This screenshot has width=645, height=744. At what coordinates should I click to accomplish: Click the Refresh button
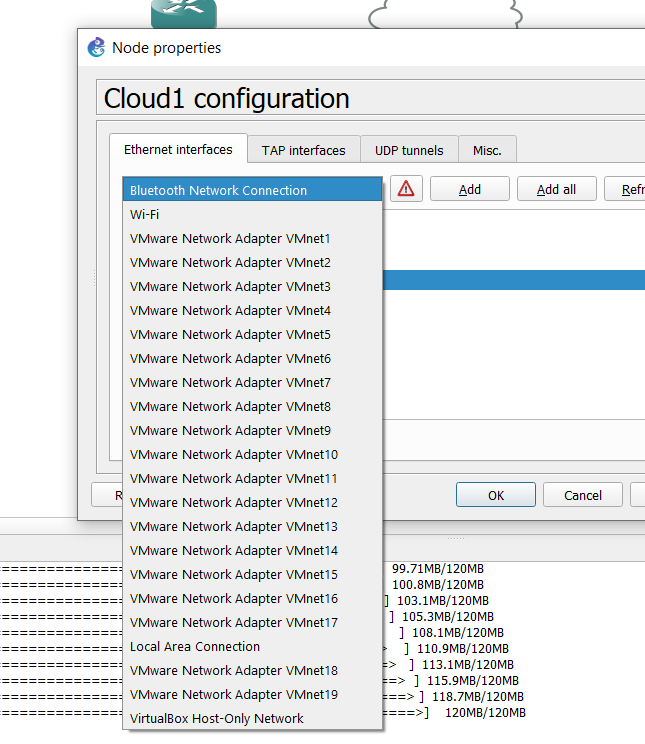[x=625, y=189]
